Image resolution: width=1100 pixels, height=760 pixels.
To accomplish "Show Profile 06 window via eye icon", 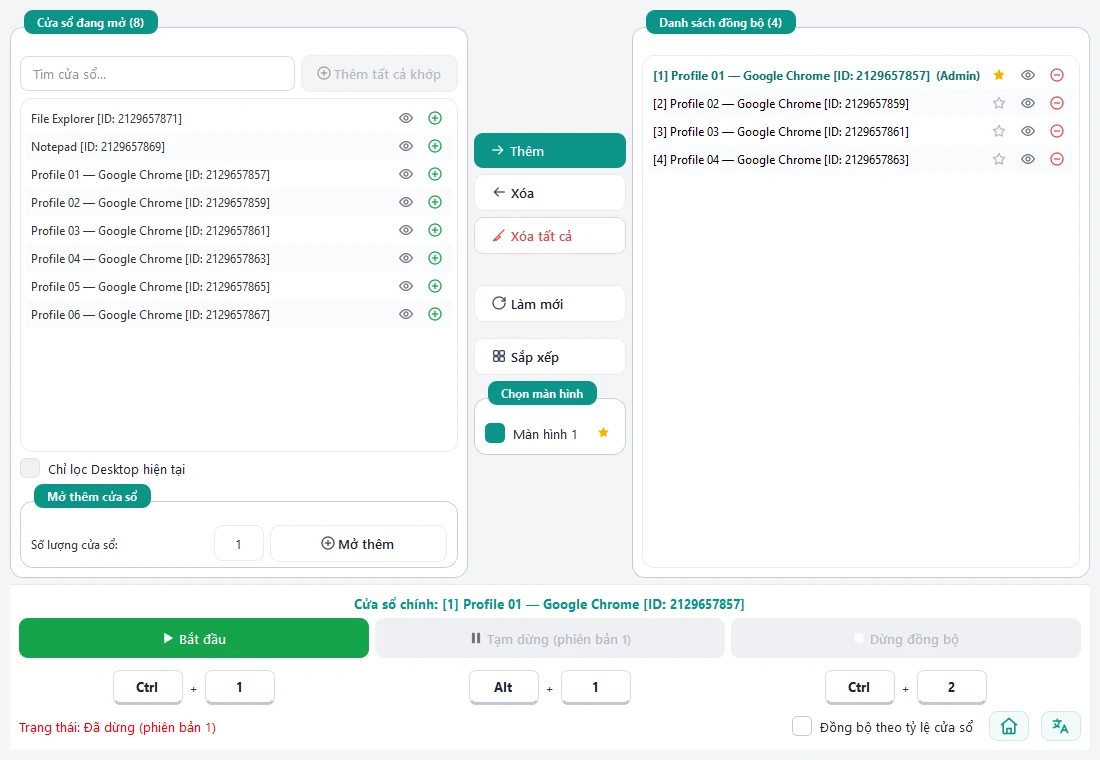I will coord(406,314).
